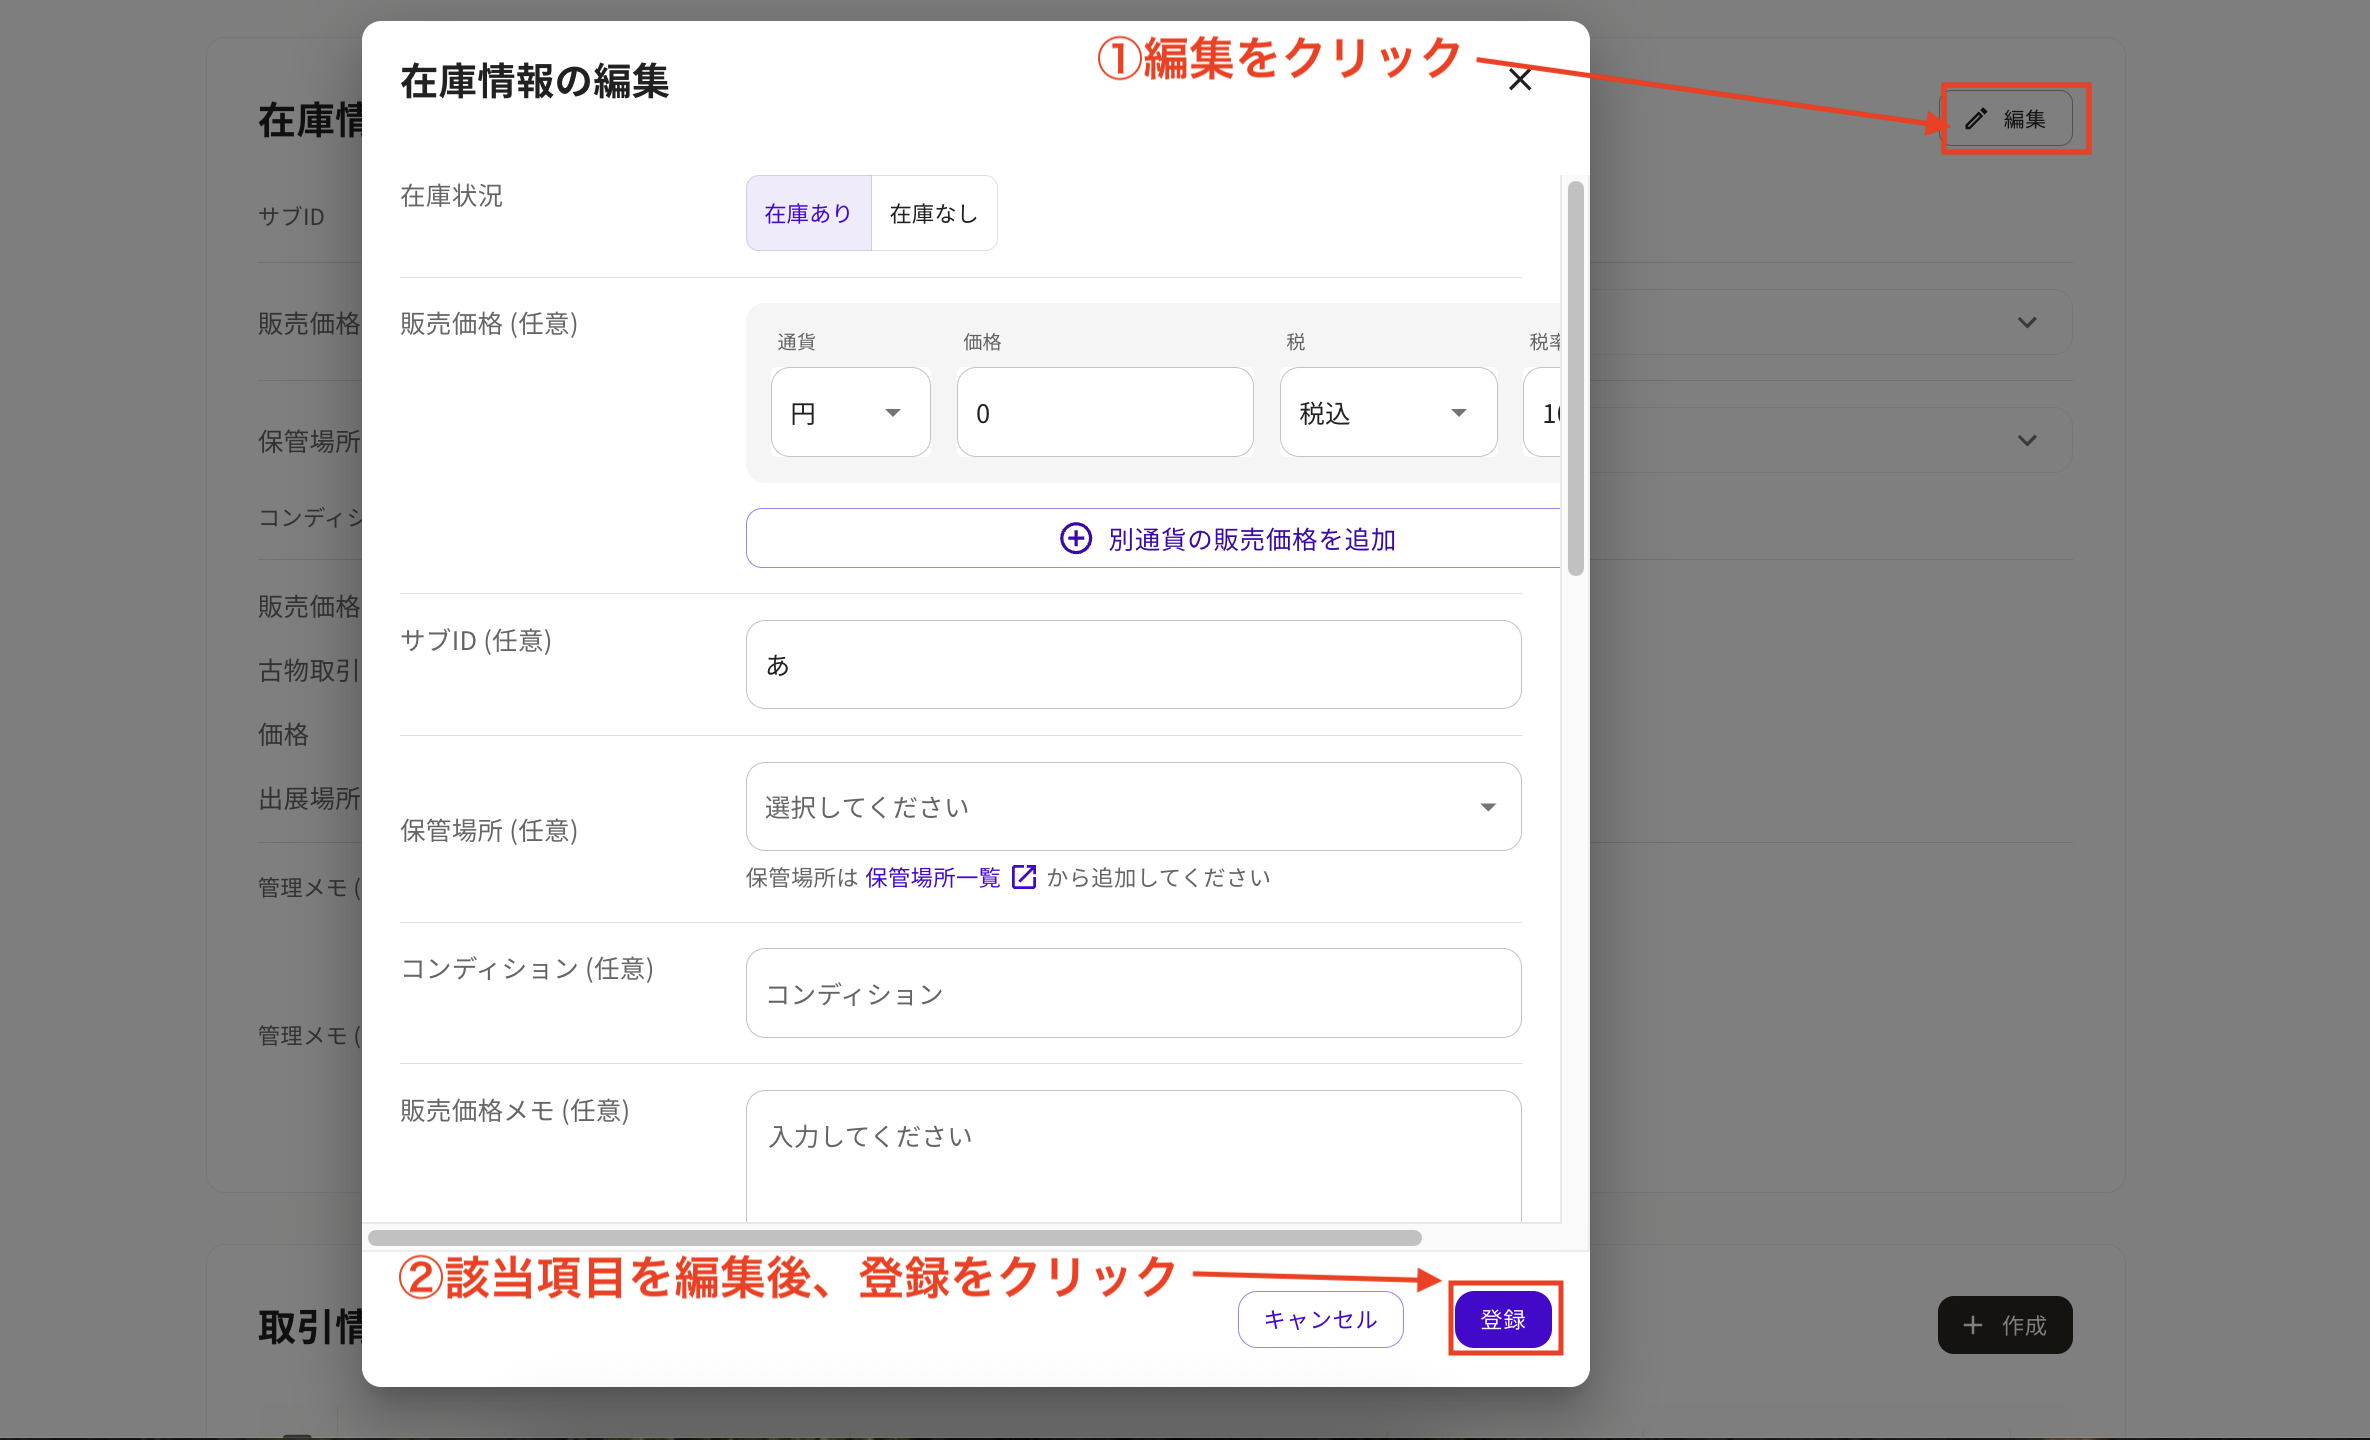This screenshot has height=1440, width=2370.
Task: Click the plus icon next to 別通貨の販売価格を追加
Action: coord(1074,539)
